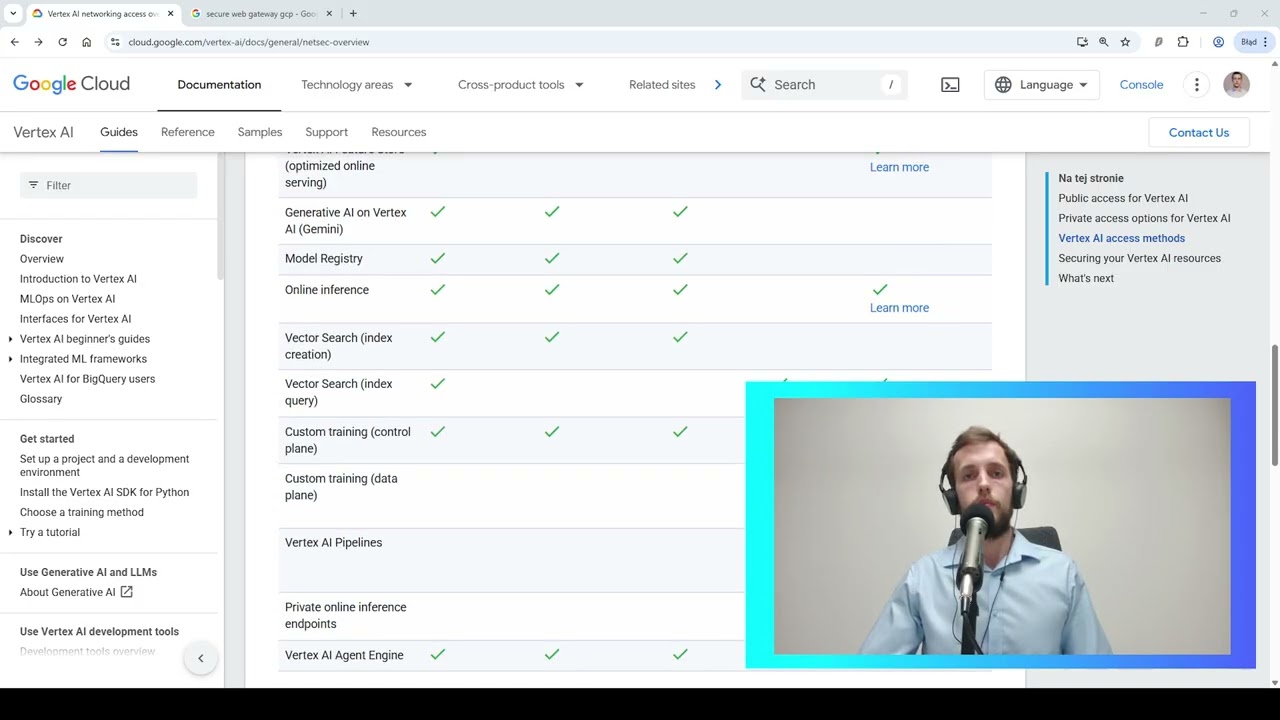1280x720 pixels.
Task: Click the page vertical scrollbar thumb
Action: tap(1274, 405)
